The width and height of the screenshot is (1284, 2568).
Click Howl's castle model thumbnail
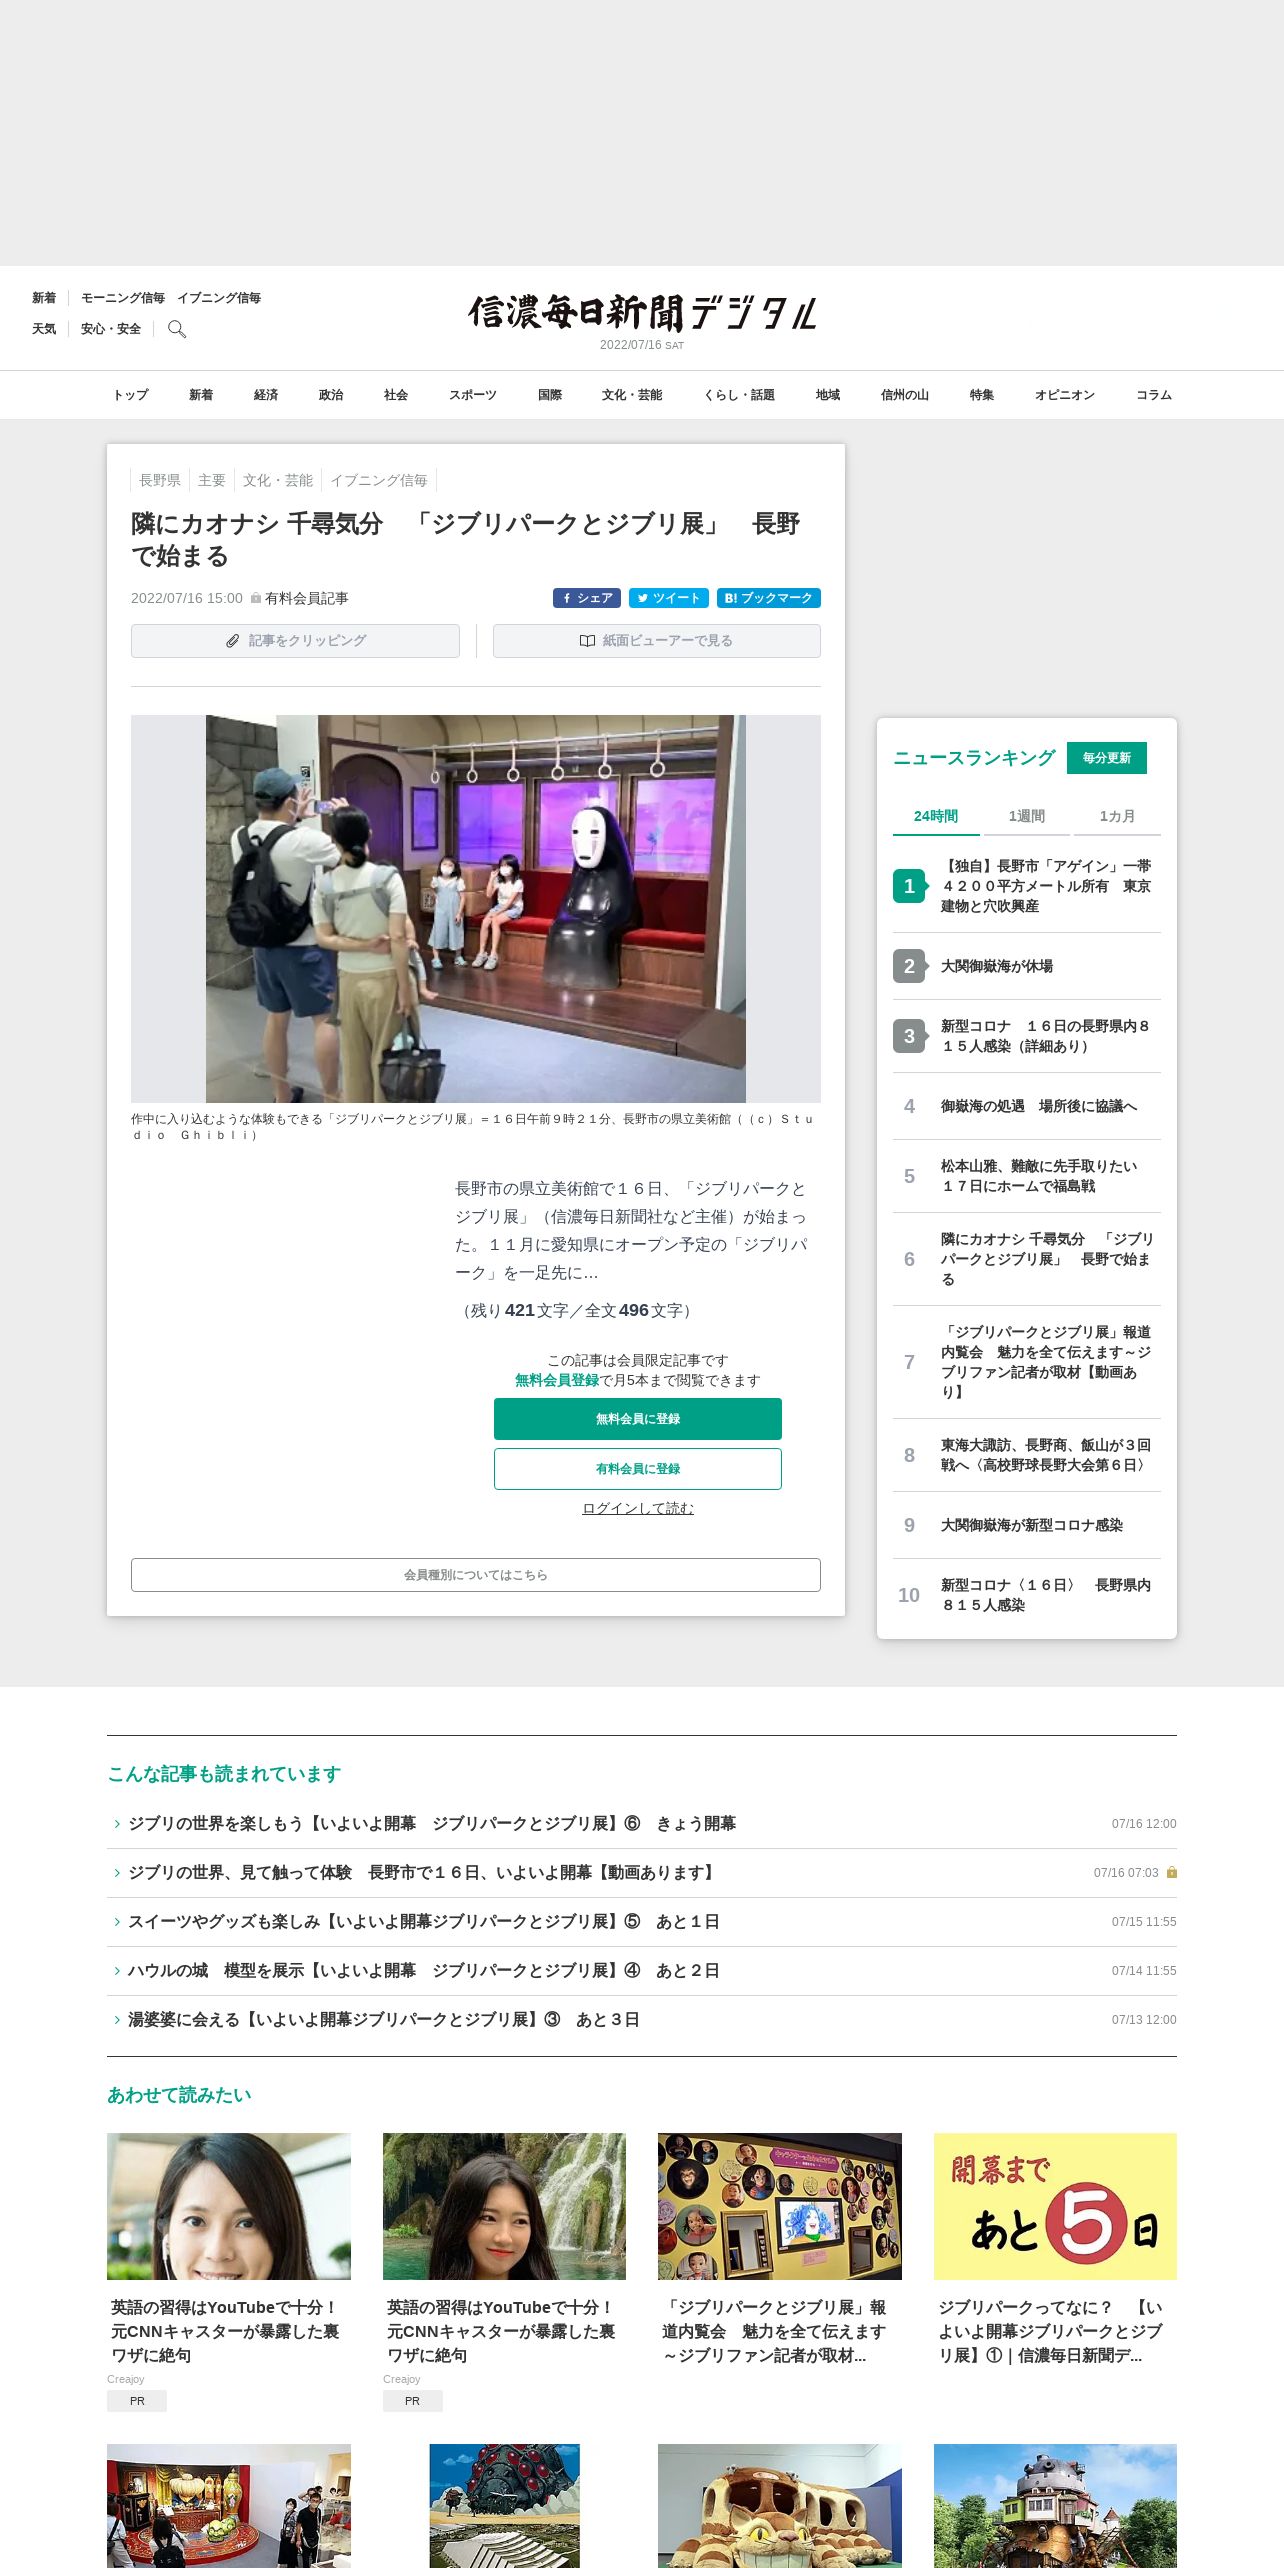pyautogui.click(x=1055, y=2506)
